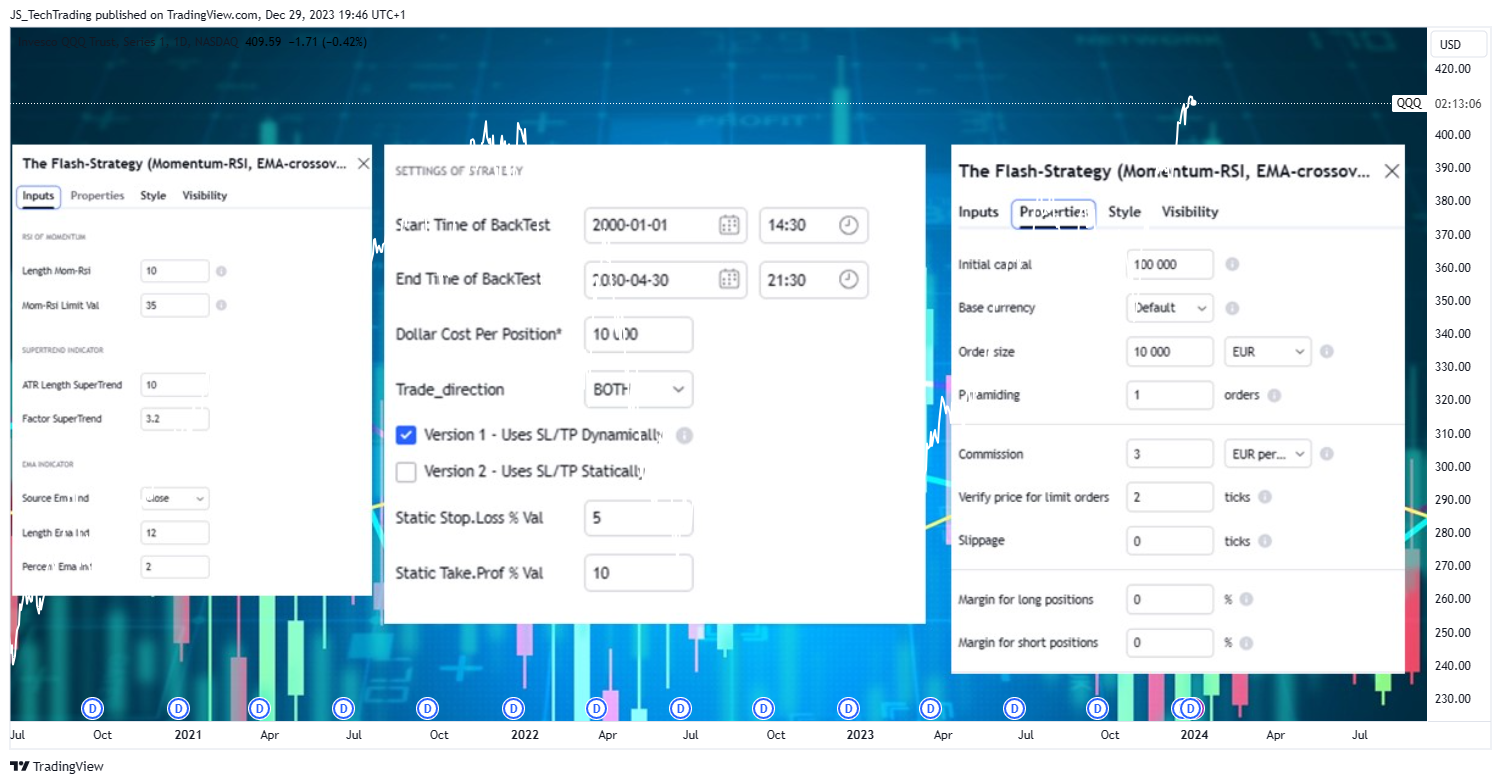Expand Order size EUR unit dropdown
This screenshot has width=1501, height=784.
coord(1268,352)
